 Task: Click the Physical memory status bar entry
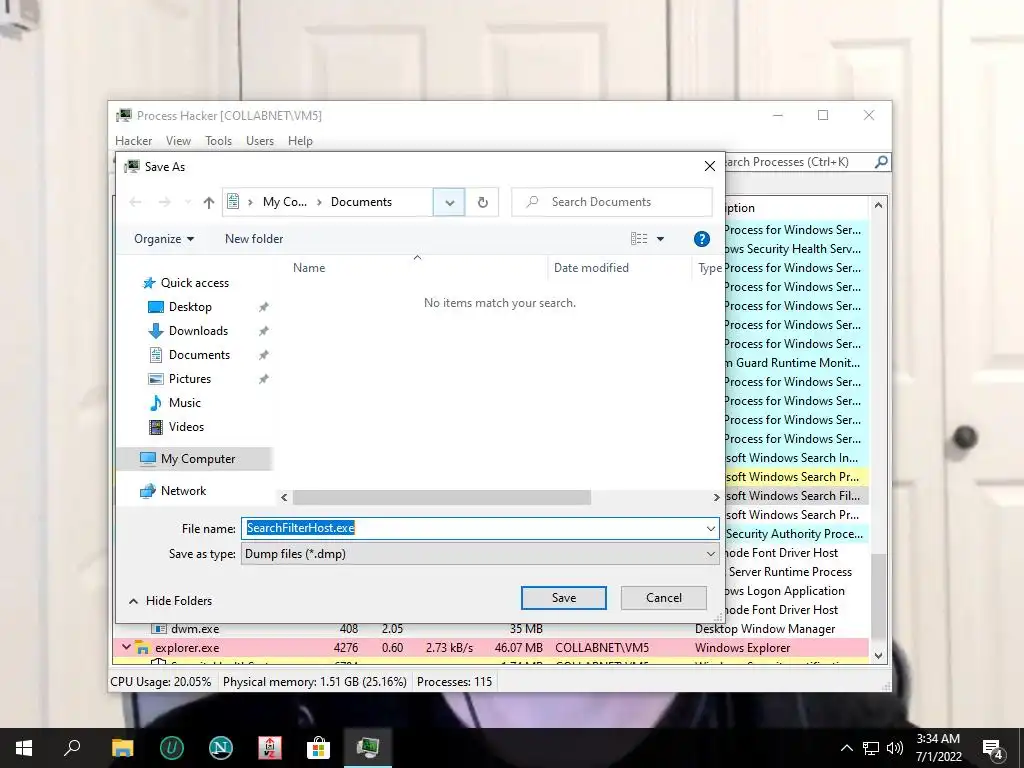pyautogui.click(x=315, y=682)
